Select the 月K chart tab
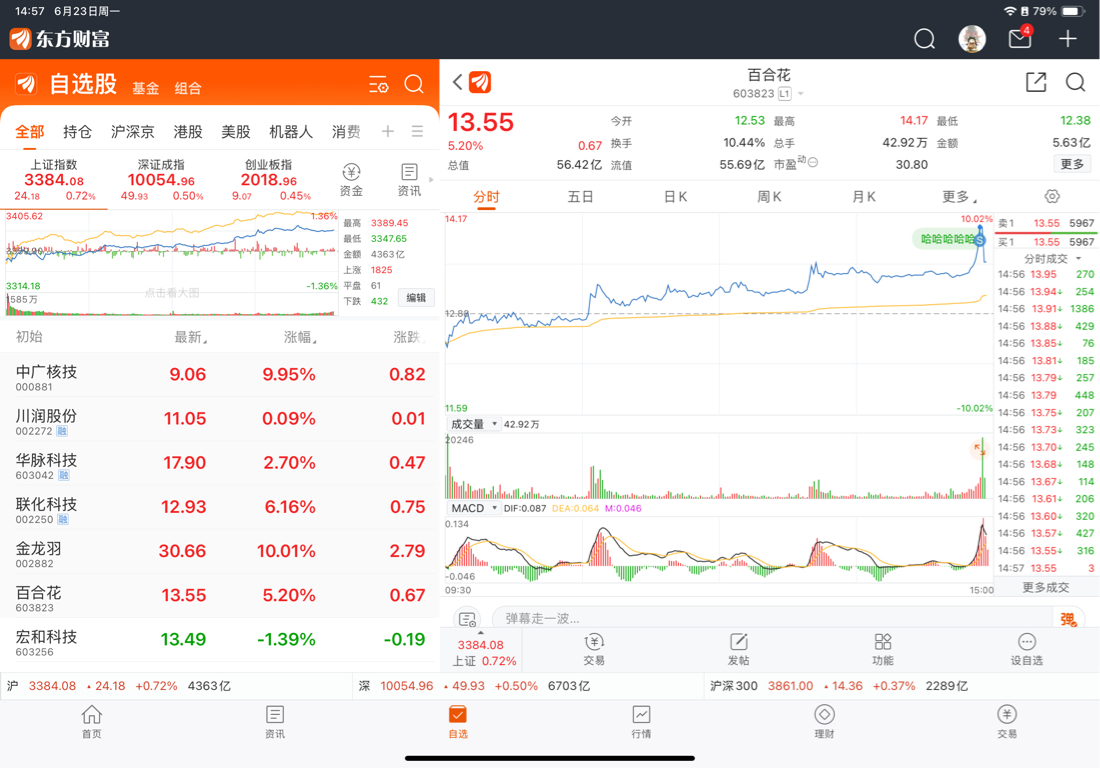The width and height of the screenshot is (1100, 768). click(864, 197)
